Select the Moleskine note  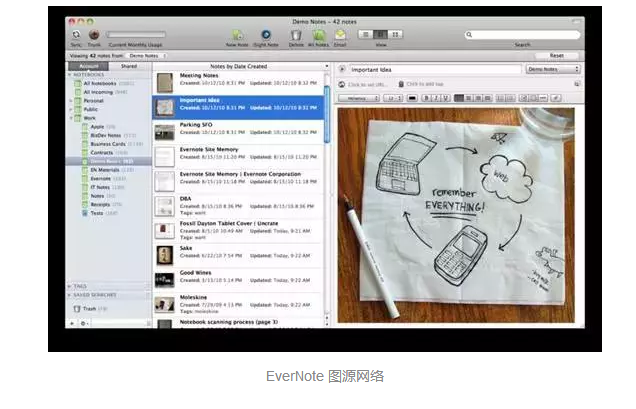238,305
